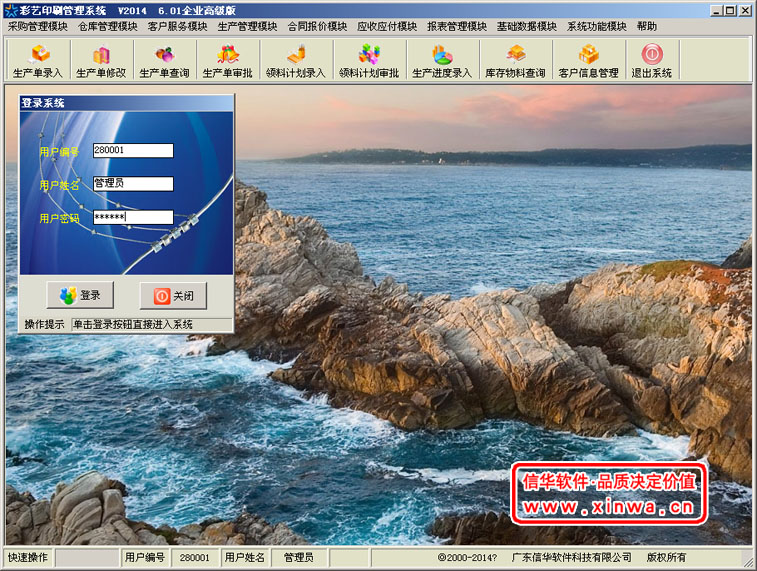
Task: Open the 生产单审批 toolbar icon
Action: (x=228, y=61)
